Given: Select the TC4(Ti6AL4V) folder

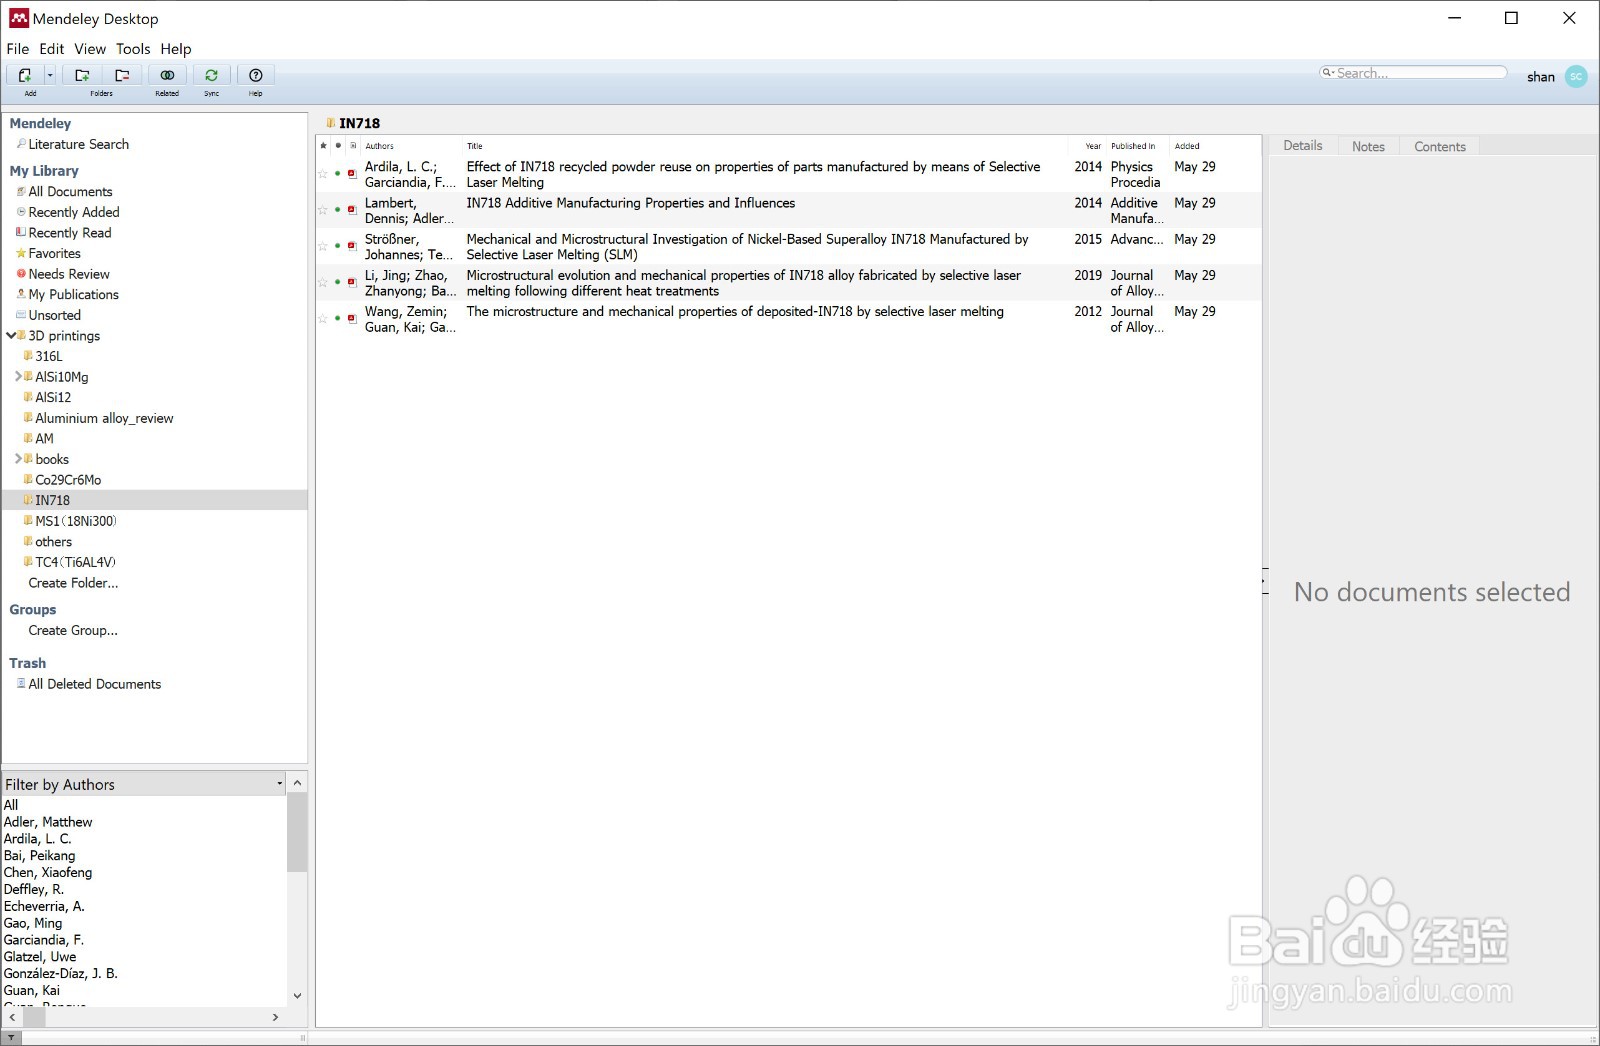Looking at the screenshot, I should coord(75,562).
